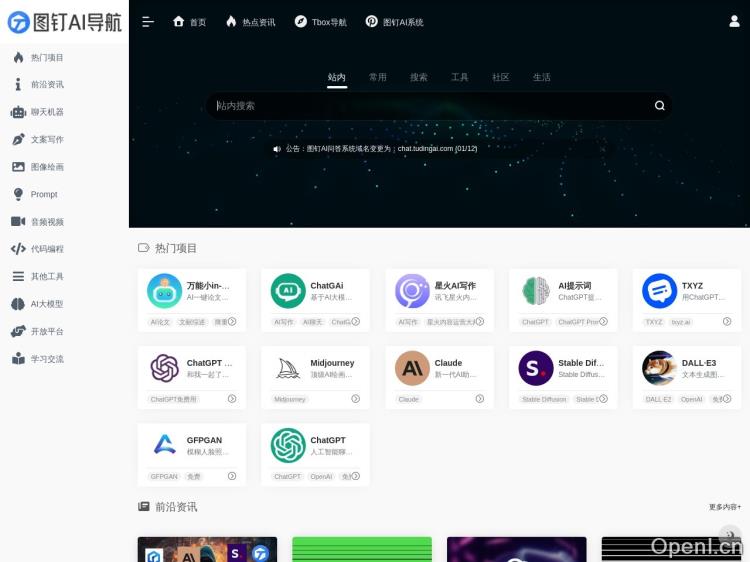Click the 热门项目 section heading

coord(176,248)
